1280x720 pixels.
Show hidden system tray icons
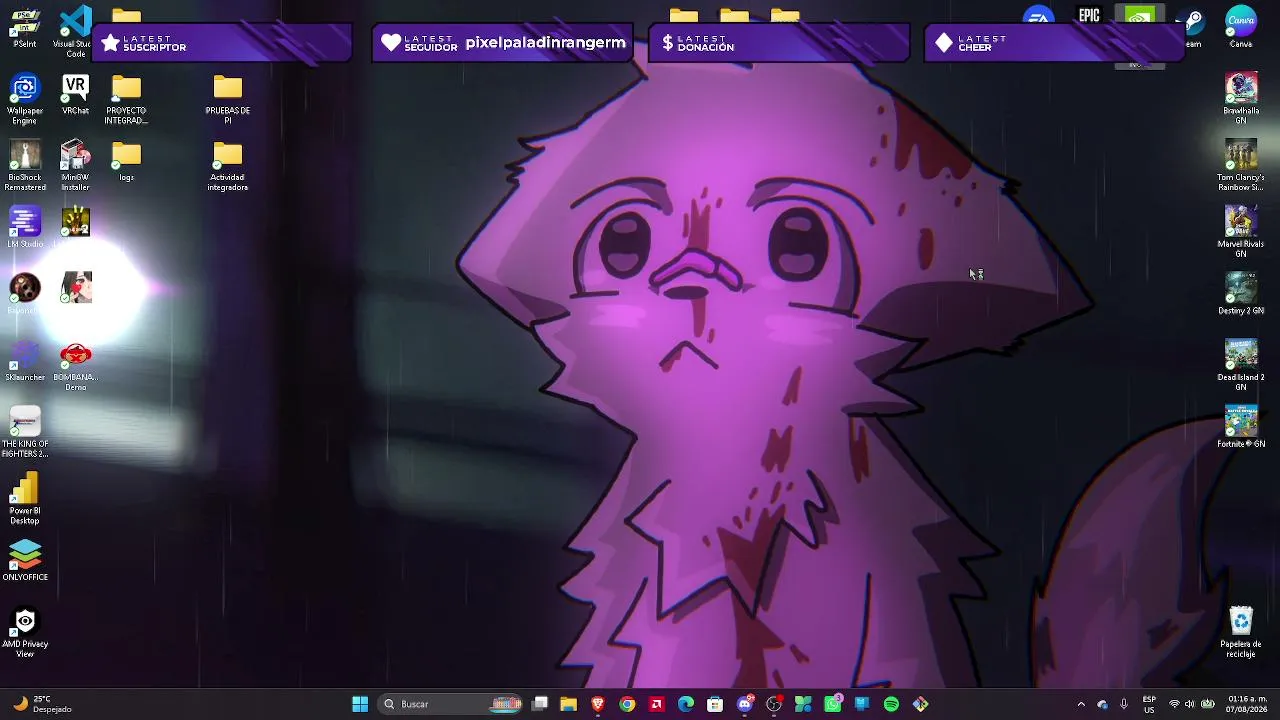coord(1081,704)
